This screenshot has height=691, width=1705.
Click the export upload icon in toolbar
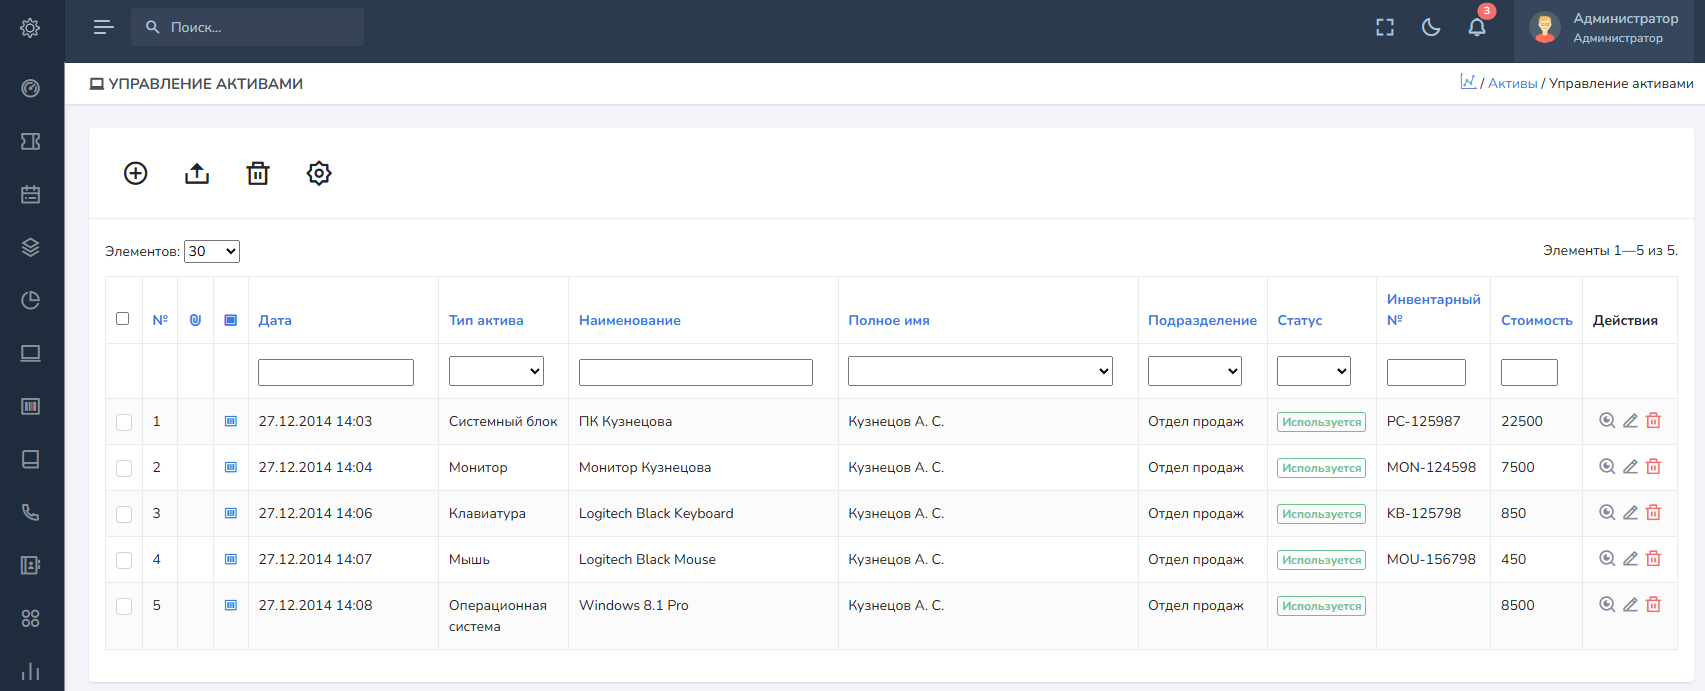point(197,173)
